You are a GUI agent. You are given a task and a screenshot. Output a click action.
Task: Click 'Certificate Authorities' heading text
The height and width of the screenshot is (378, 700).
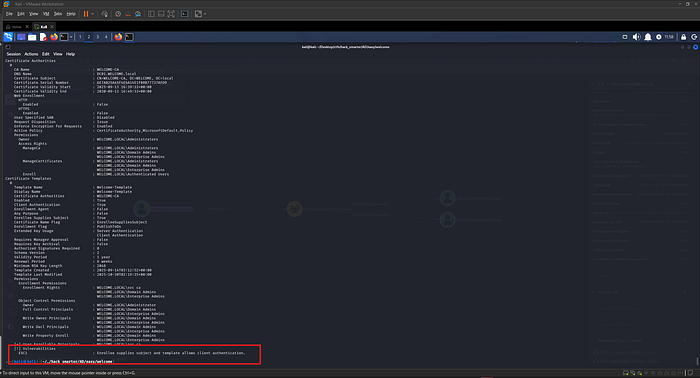30,61
